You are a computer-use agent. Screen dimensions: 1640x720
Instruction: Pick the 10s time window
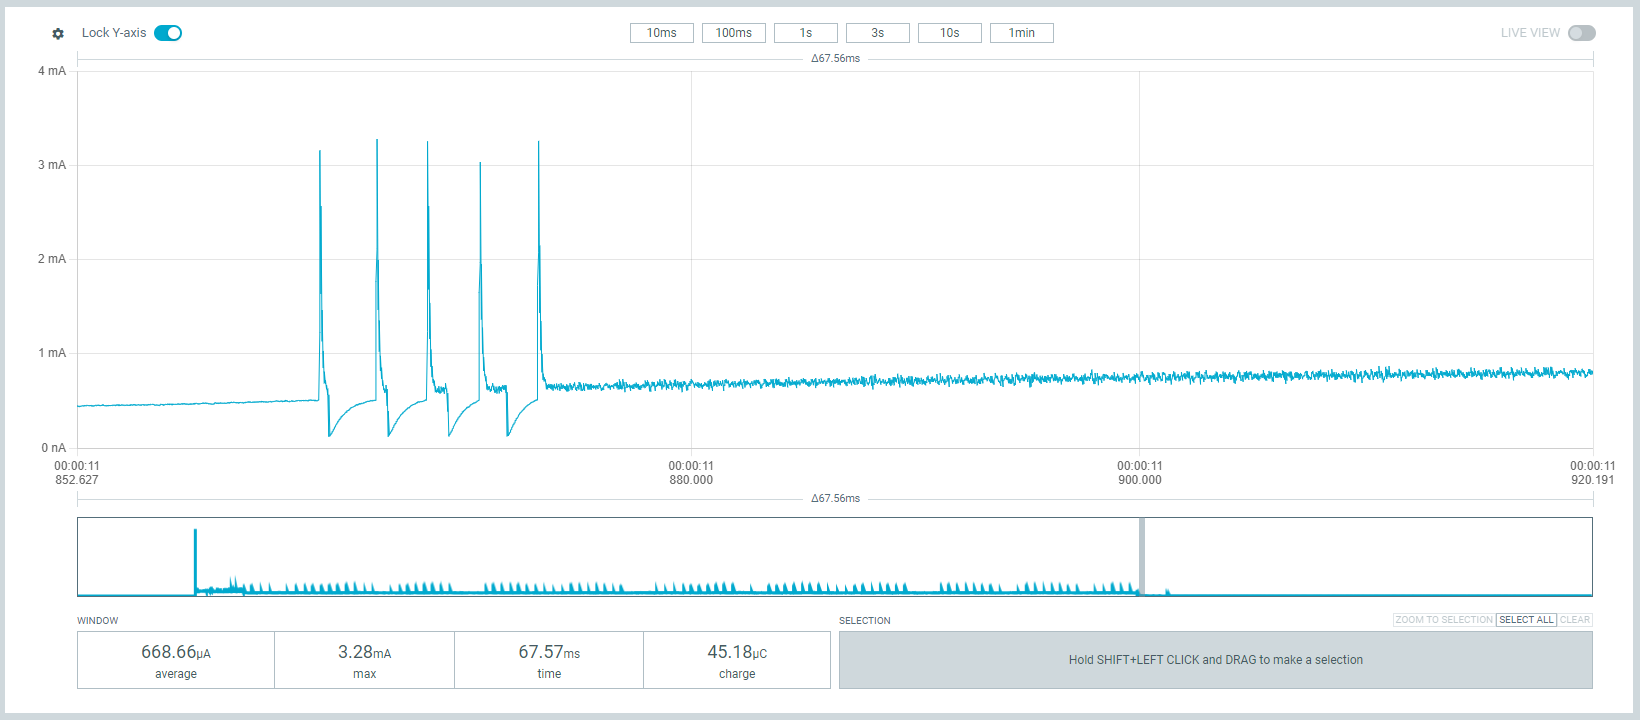tap(949, 33)
